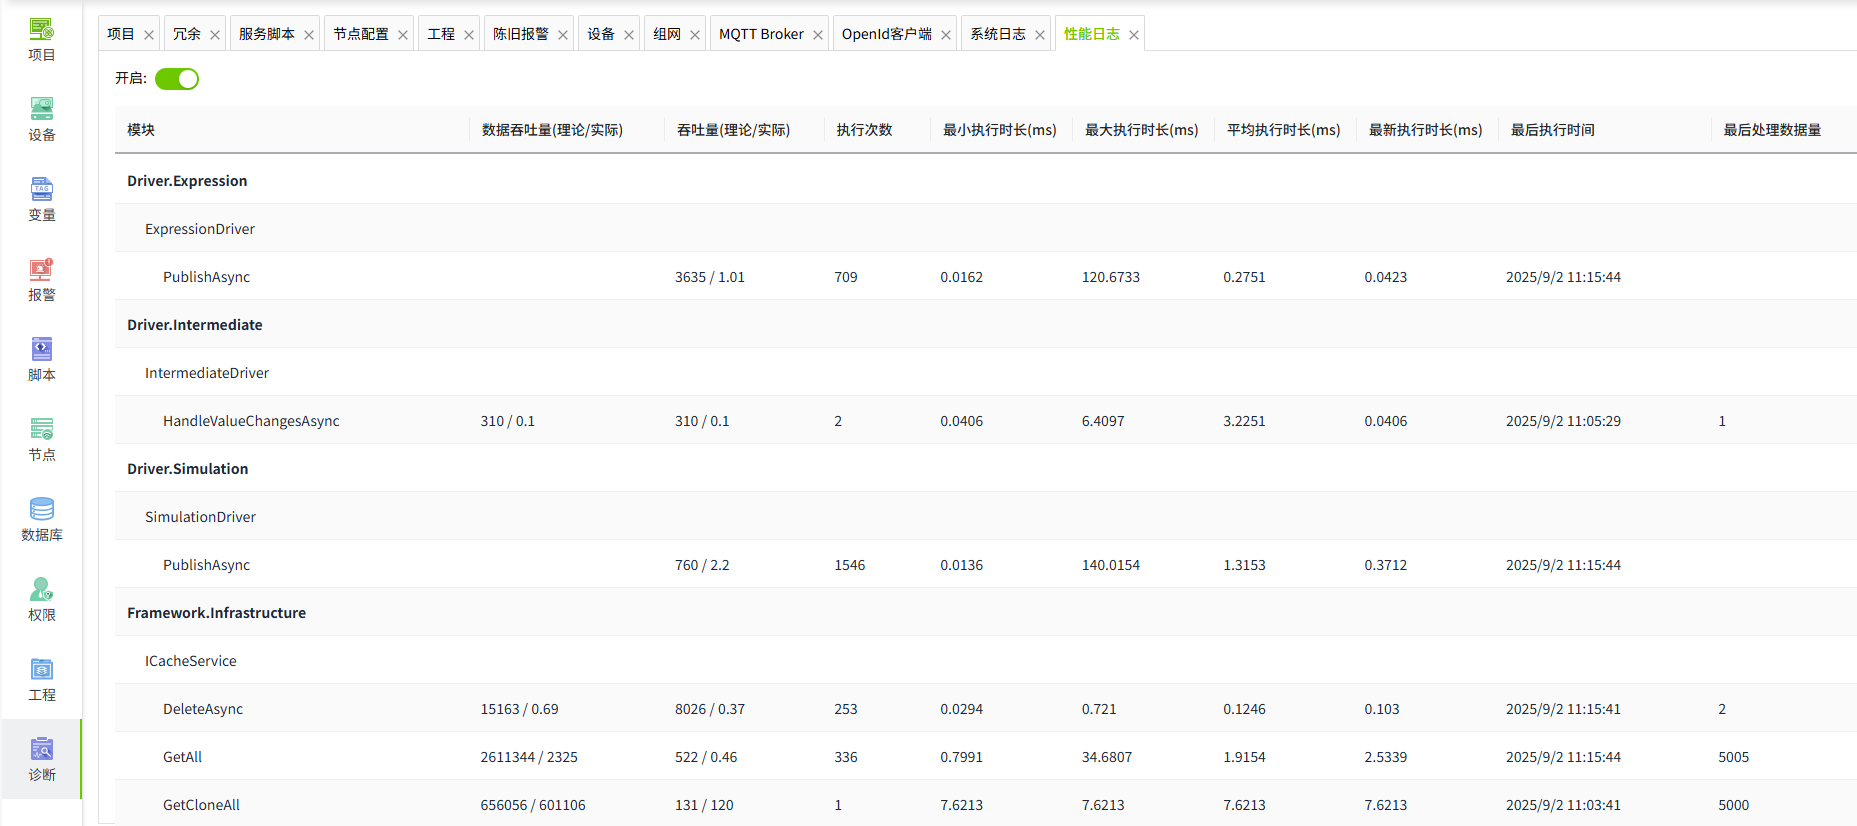1857x826 pixels.
Task: Switch to the MQTT Broker tab
Action: pos(760,34)
